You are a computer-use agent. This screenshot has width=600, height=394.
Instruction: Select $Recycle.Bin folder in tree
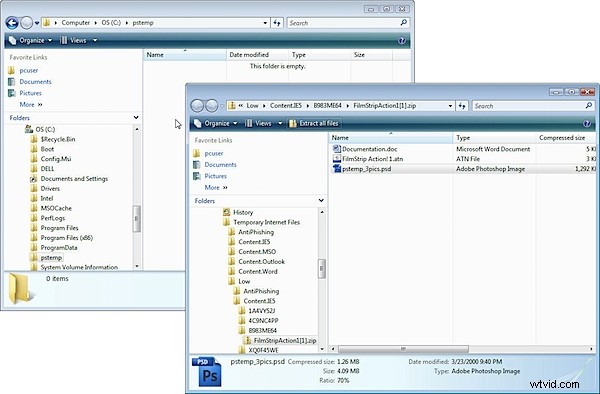click(58, 139)
